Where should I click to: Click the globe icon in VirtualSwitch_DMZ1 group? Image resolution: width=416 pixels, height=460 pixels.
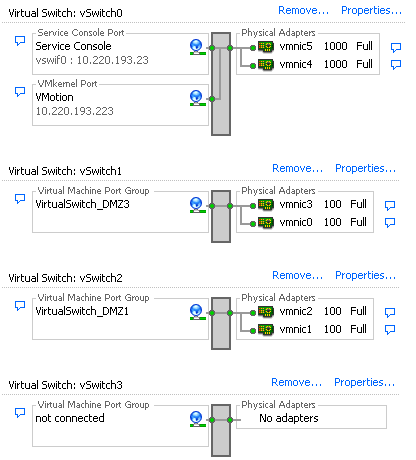[x=197, y=312]
